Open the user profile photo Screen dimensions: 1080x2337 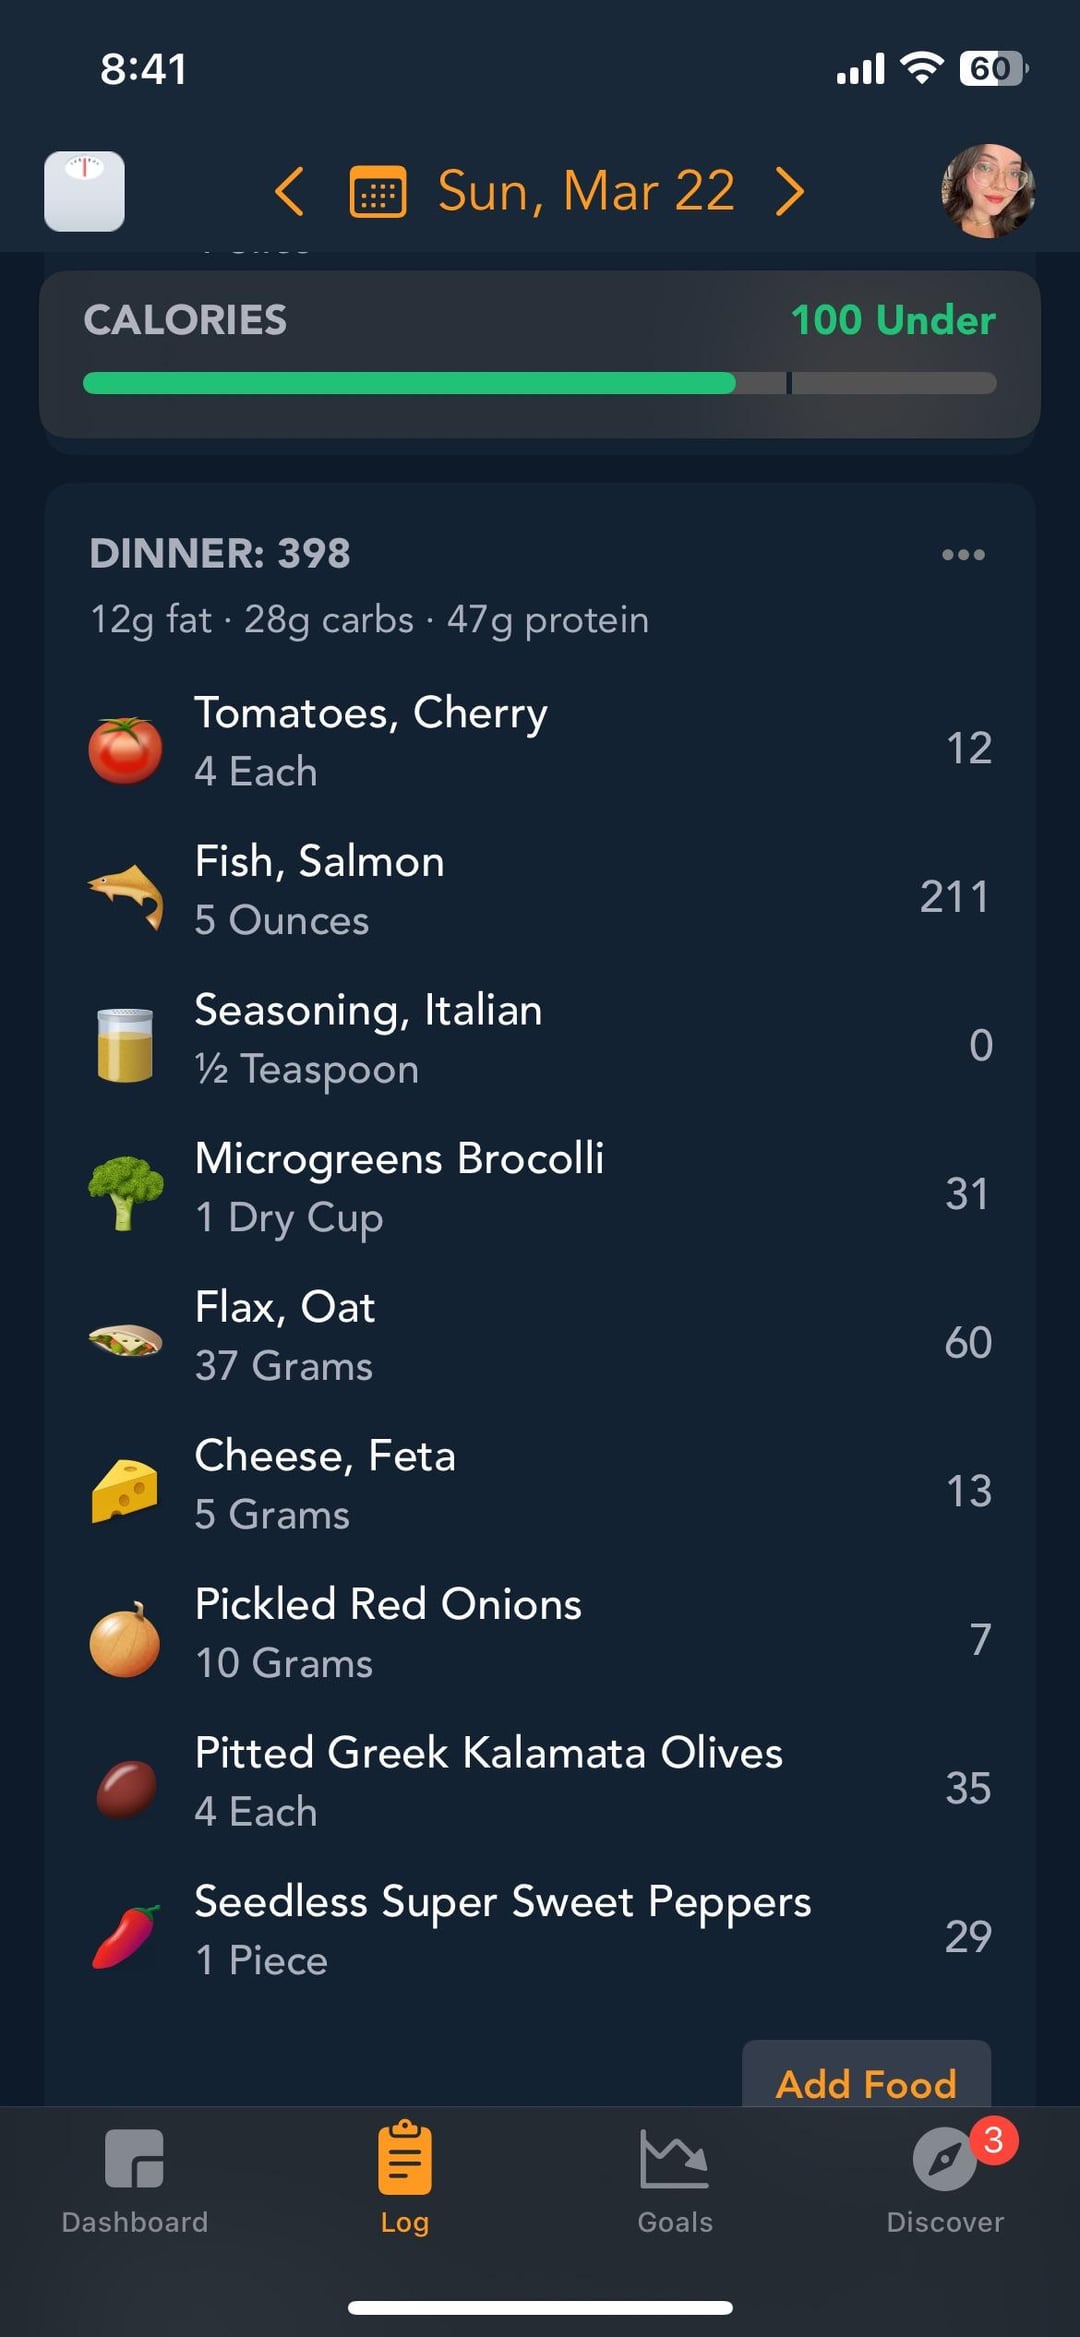(x=988, y=191)
